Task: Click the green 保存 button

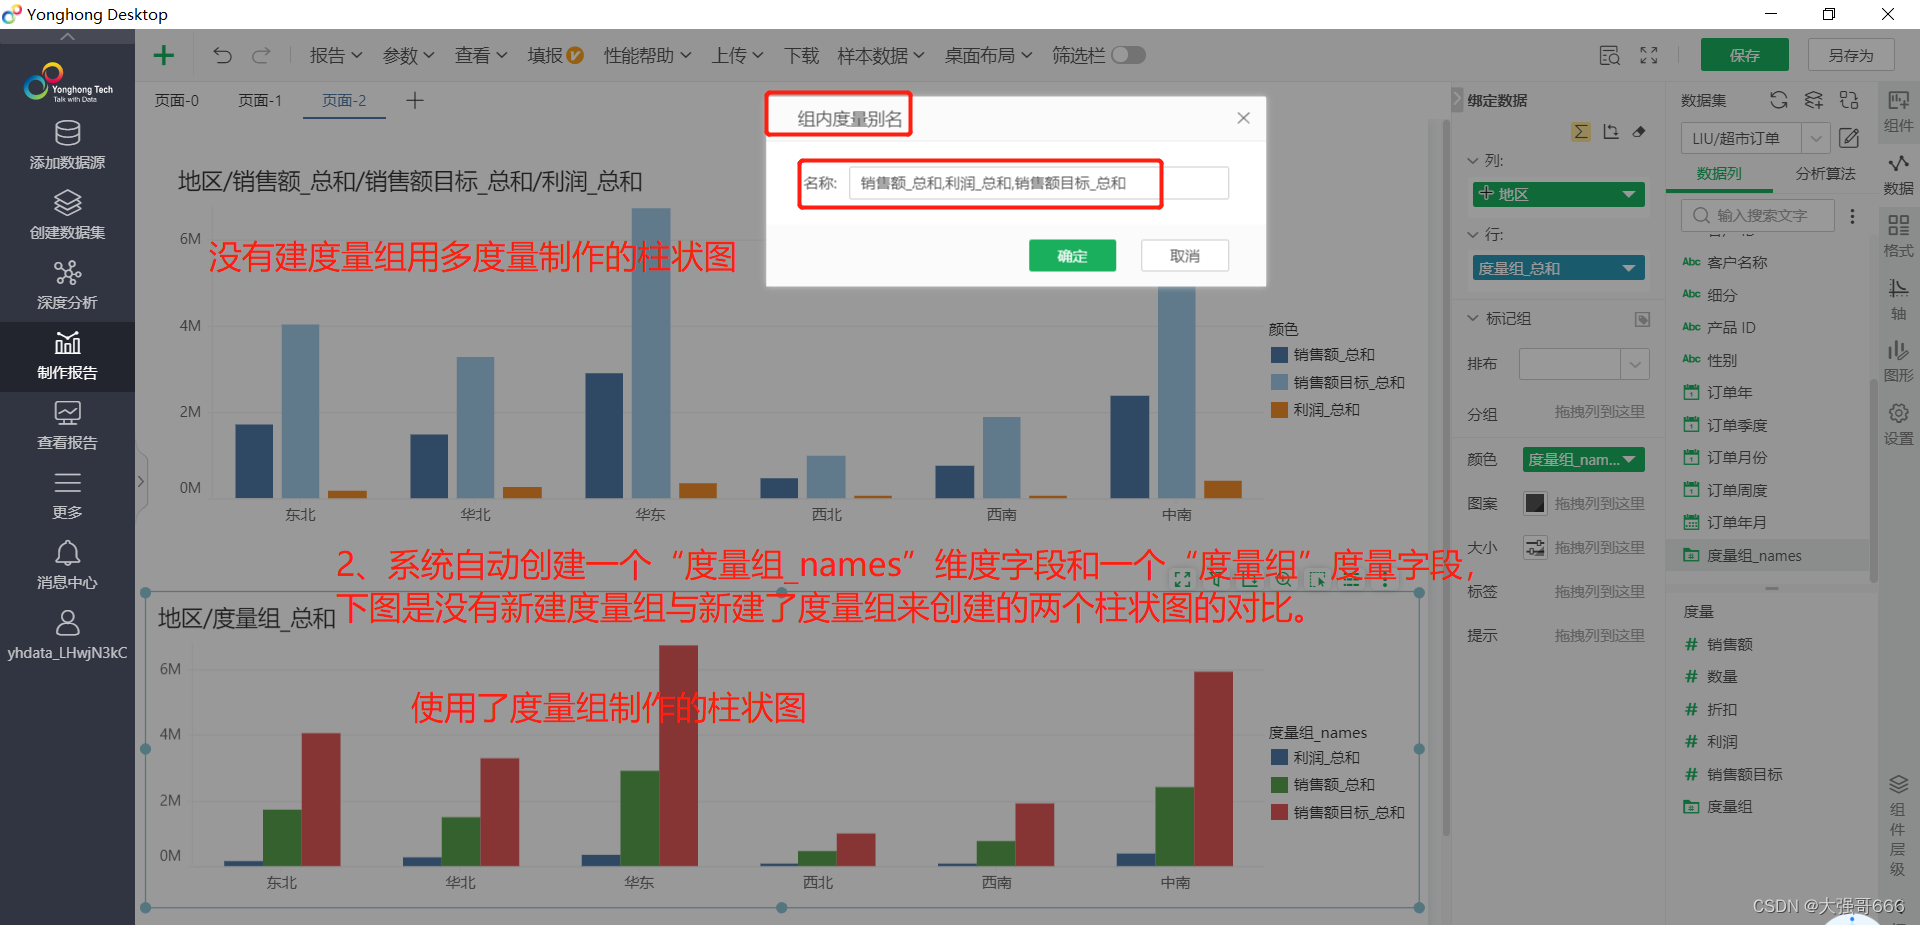Action: click(x=1745, y=55)
